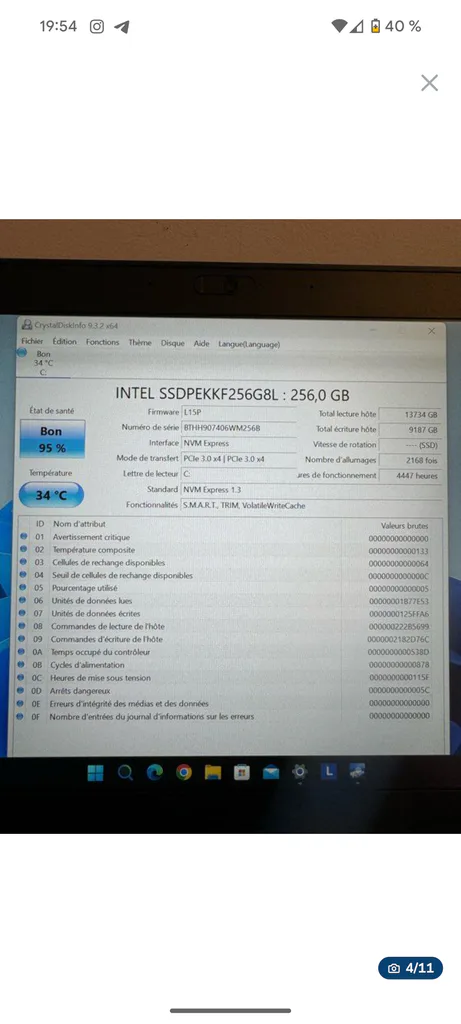Image resolution: width=461 pixels, height=1024 pixels.
Task: Open the Mail app icon
Action: click(270, 773)
